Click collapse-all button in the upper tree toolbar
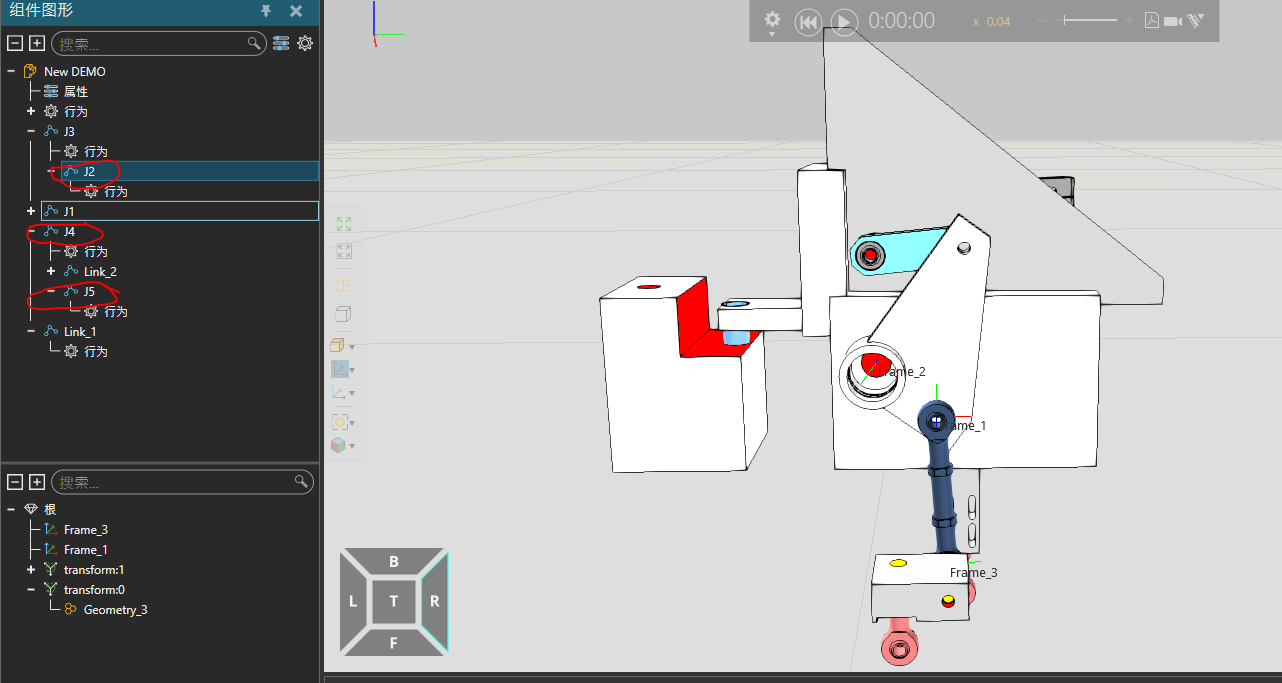This screenshot has width=1282, height=683. click(x=15, y=43)
